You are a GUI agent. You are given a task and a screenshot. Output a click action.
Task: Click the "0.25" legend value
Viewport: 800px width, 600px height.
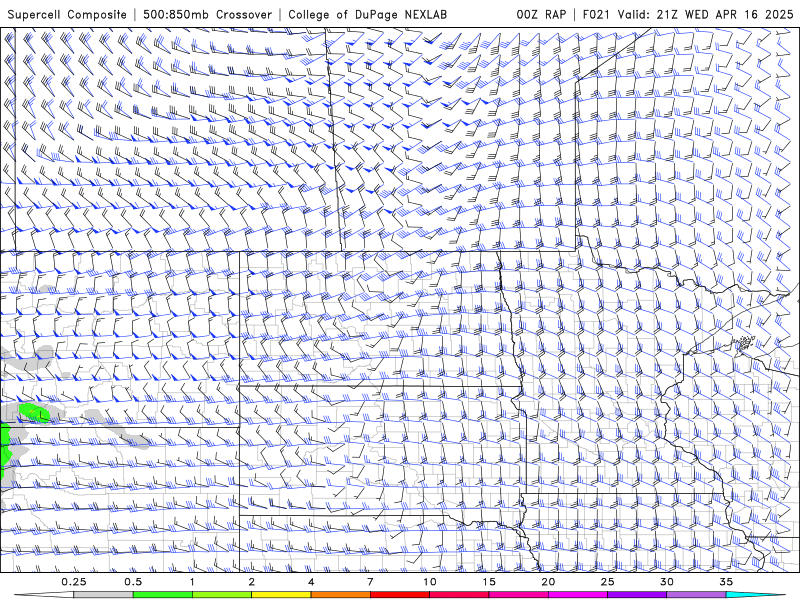coord(73,582)
